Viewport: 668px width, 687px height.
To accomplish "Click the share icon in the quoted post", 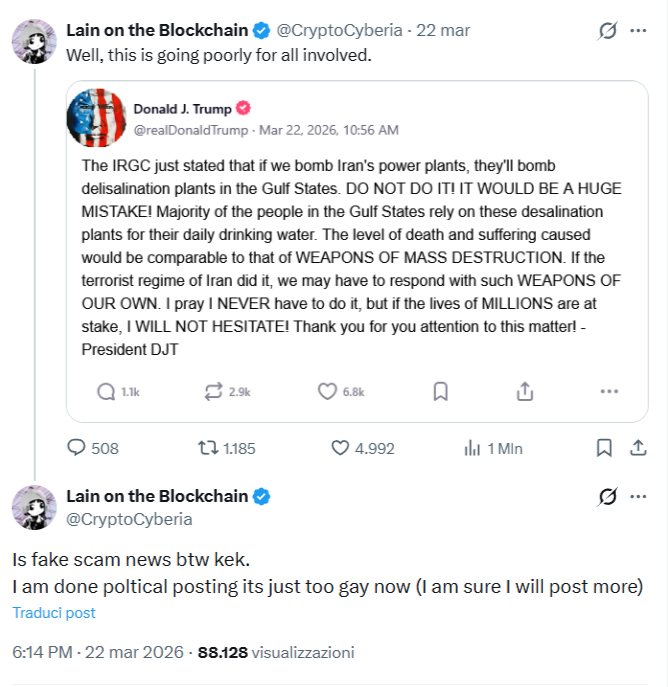I will [x=525, y=393].
